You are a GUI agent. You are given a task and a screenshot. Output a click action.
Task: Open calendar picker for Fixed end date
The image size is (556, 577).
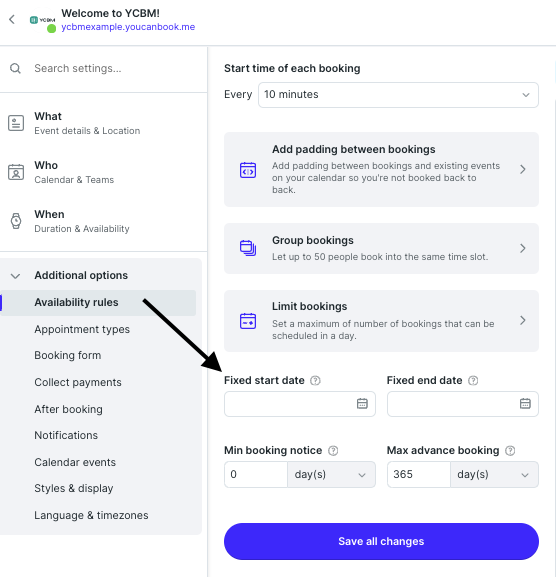tap(525, 404)
